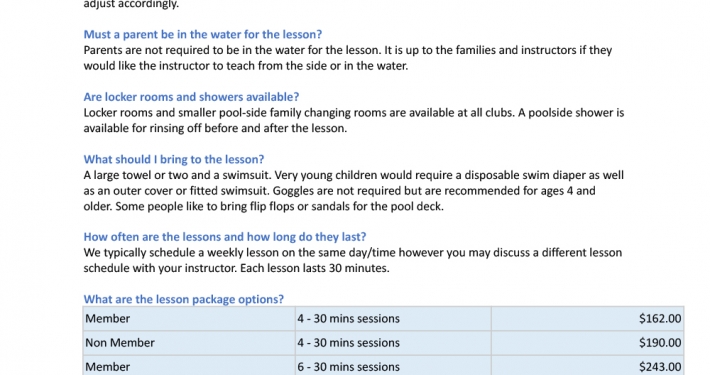Click the 'adjust accordingly' text at the top

131,4
